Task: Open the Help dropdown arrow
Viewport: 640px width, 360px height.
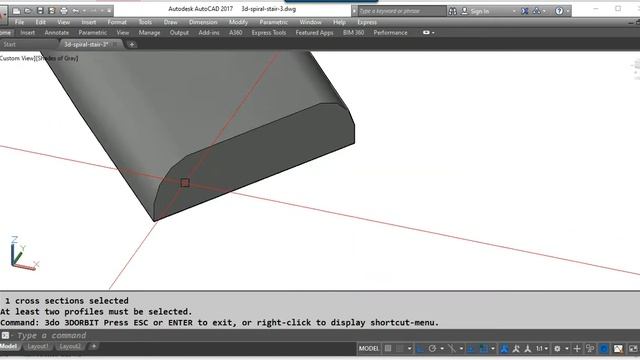Action: (567, 11)
